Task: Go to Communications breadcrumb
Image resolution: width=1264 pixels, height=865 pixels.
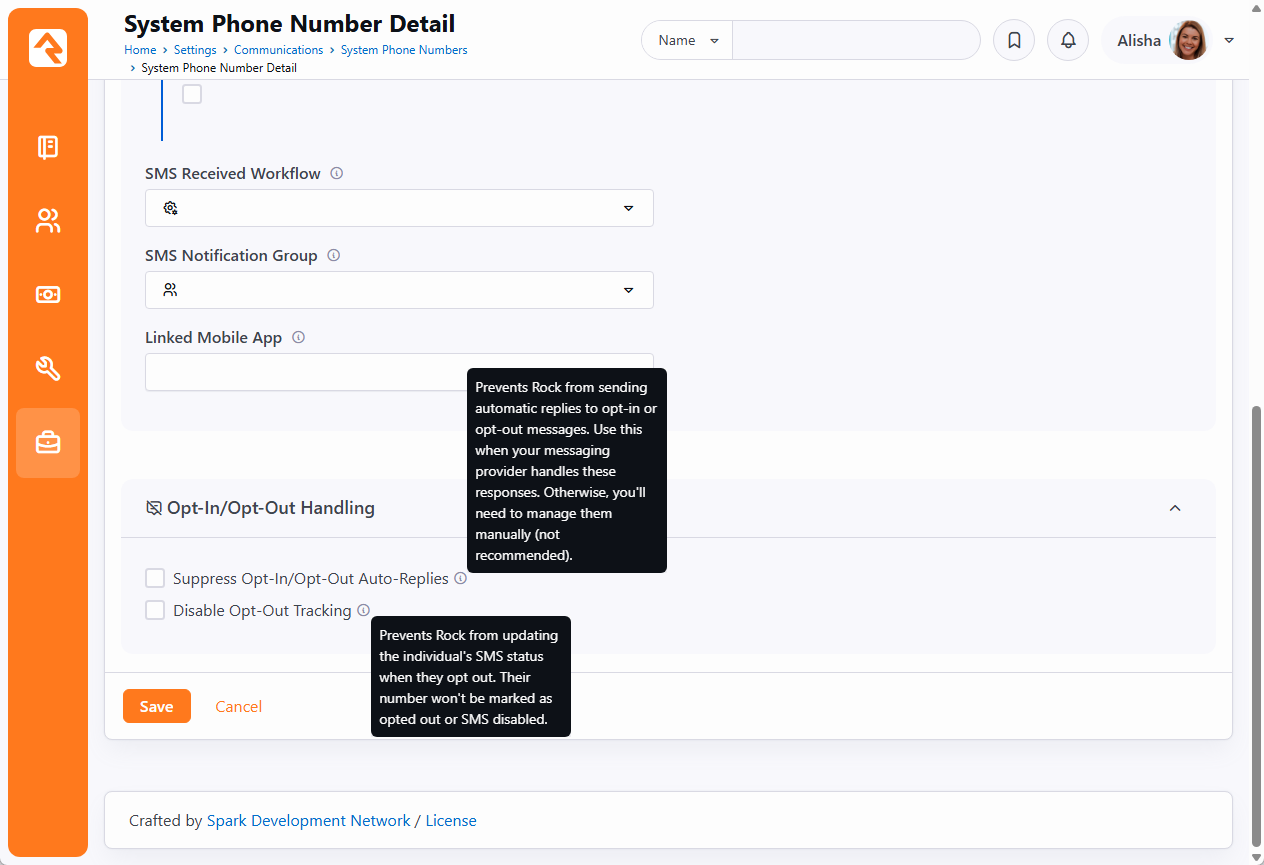Action: pyautogui.click(x=278, y=50)
